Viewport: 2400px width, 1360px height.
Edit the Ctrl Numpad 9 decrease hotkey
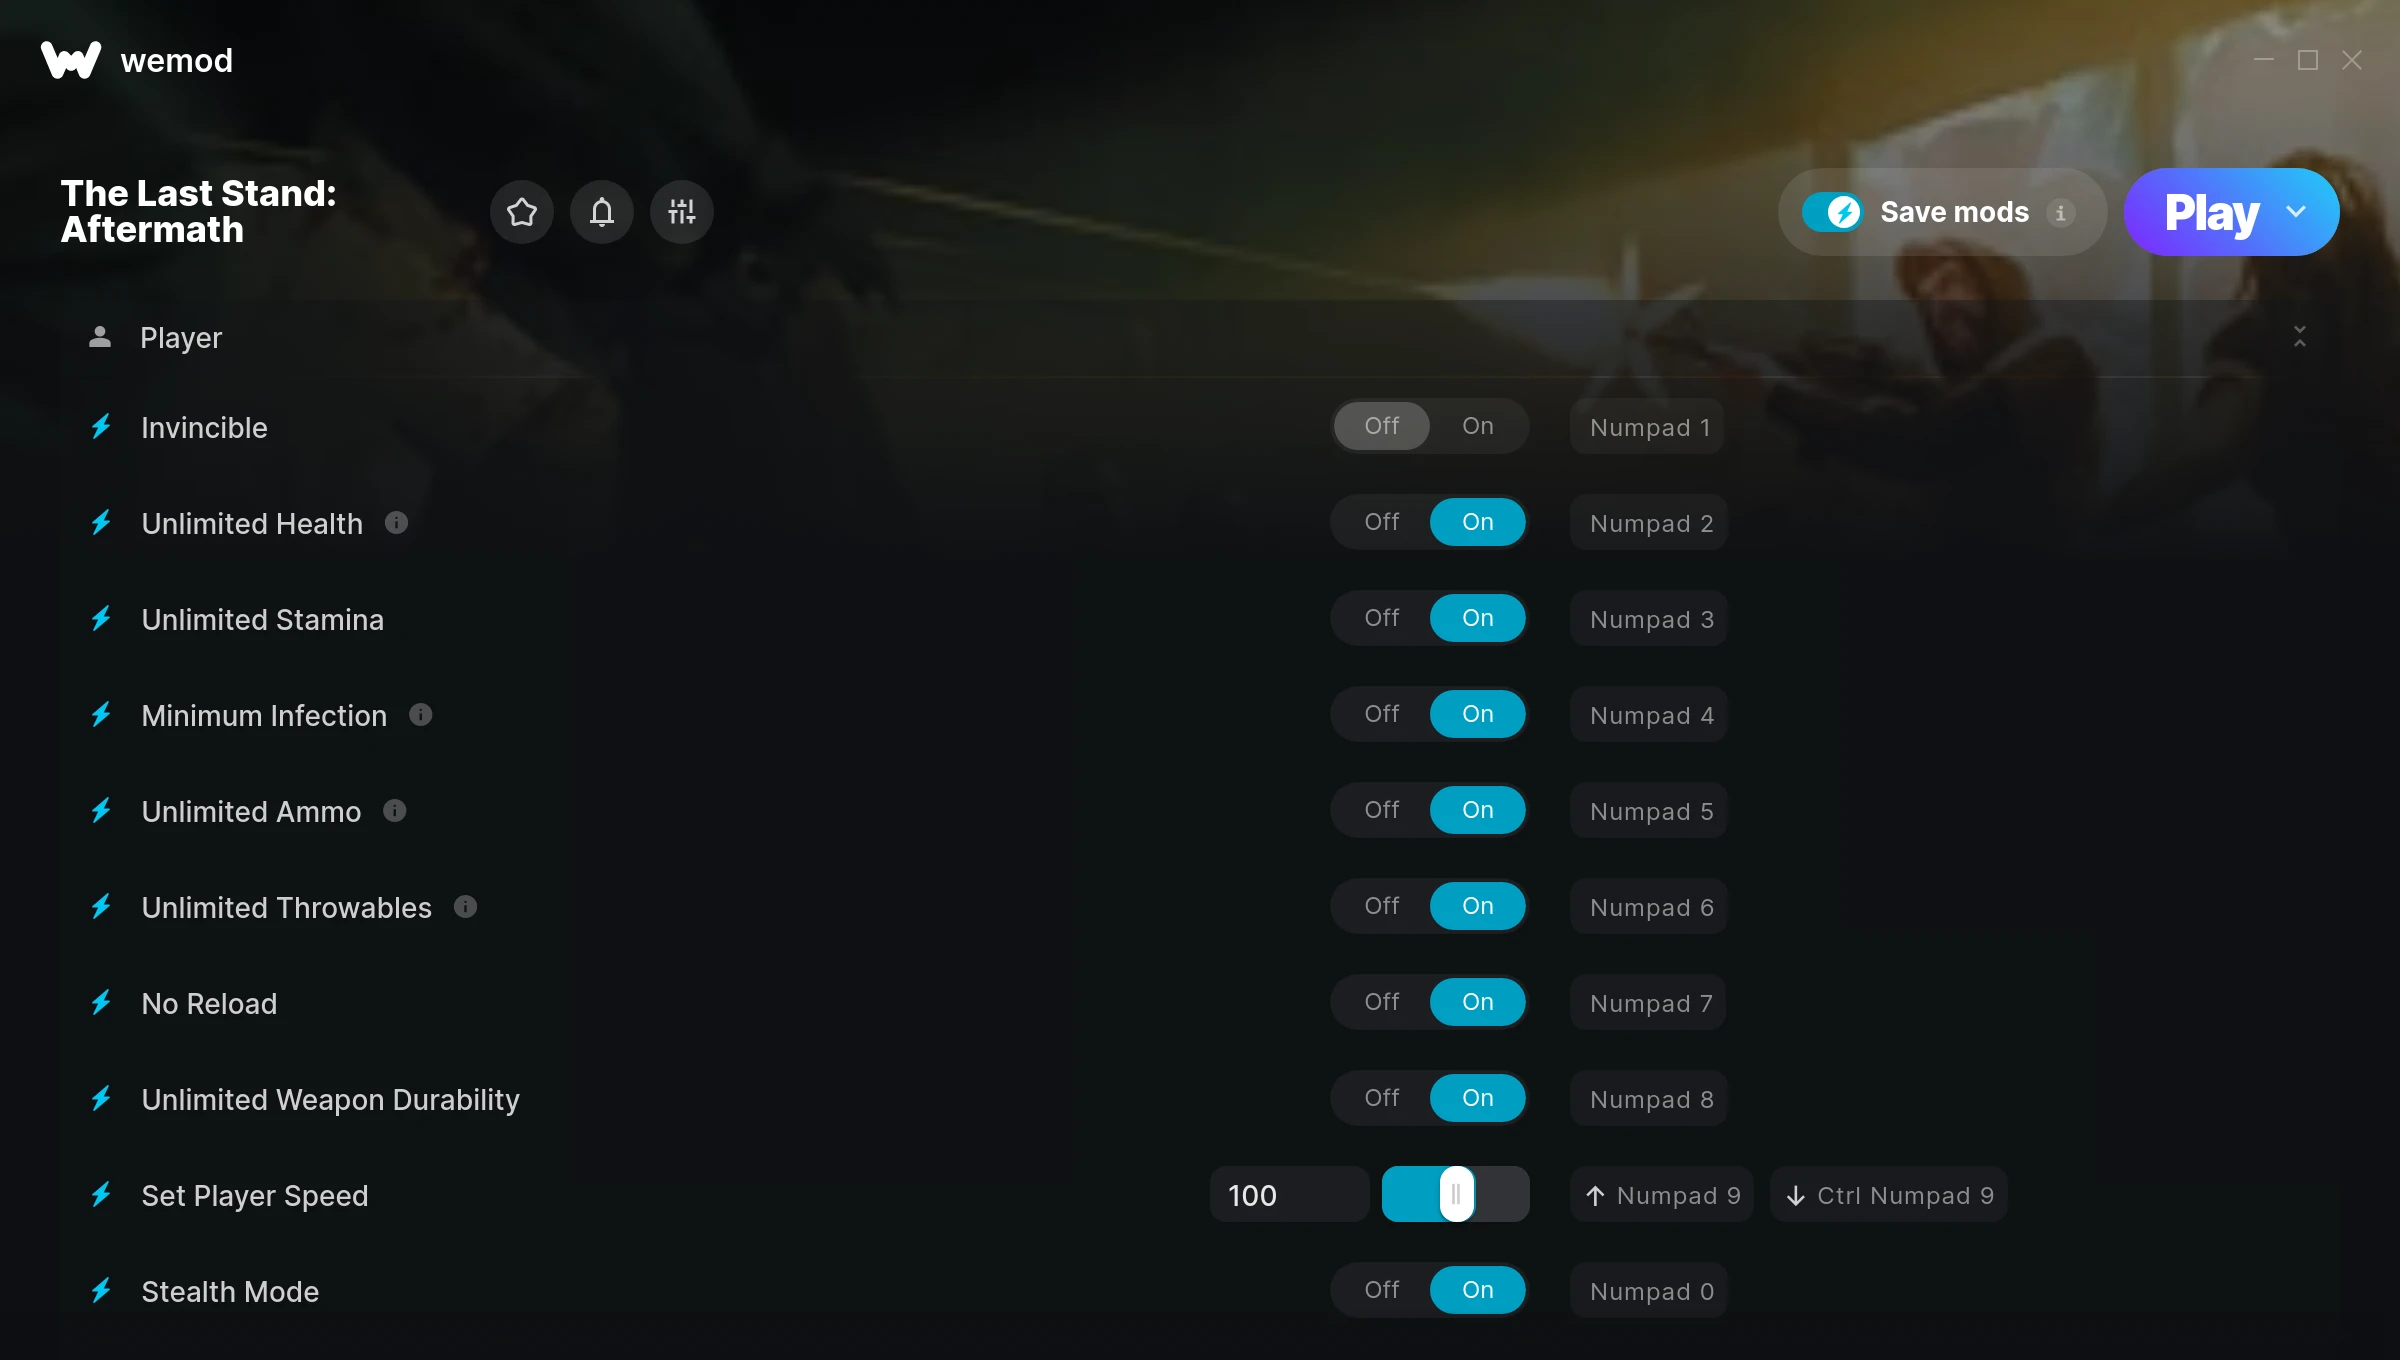coord(1889,1195)
